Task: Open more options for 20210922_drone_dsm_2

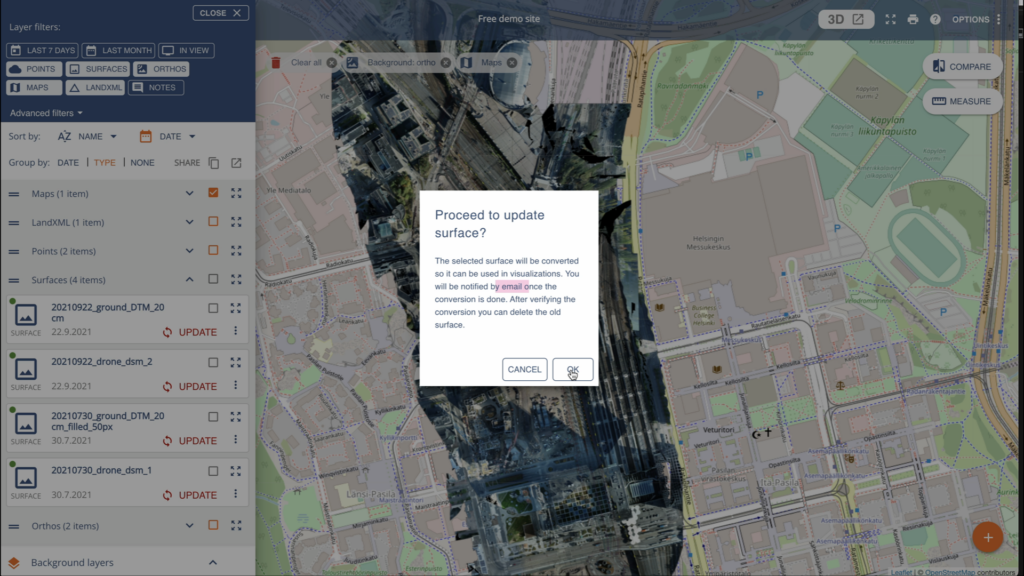Action: click(x=236, y=385)
